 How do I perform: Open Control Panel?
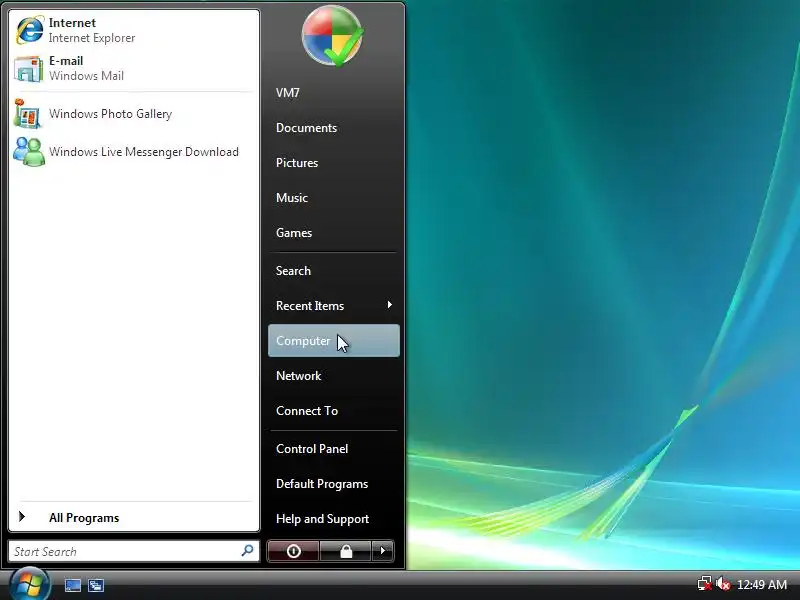click(x=334, y=449)
